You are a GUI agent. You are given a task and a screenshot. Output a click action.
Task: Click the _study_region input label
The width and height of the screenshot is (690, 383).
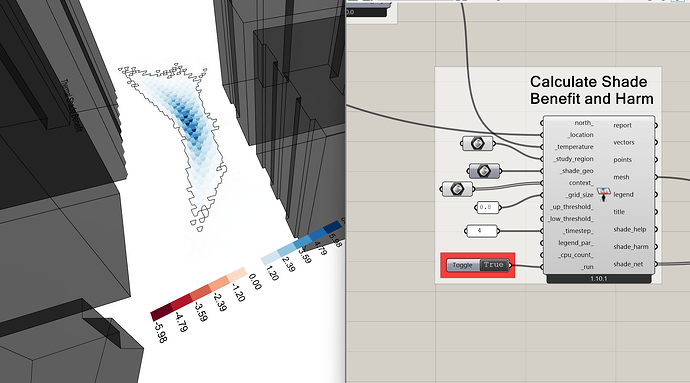[x=573, y=159]
